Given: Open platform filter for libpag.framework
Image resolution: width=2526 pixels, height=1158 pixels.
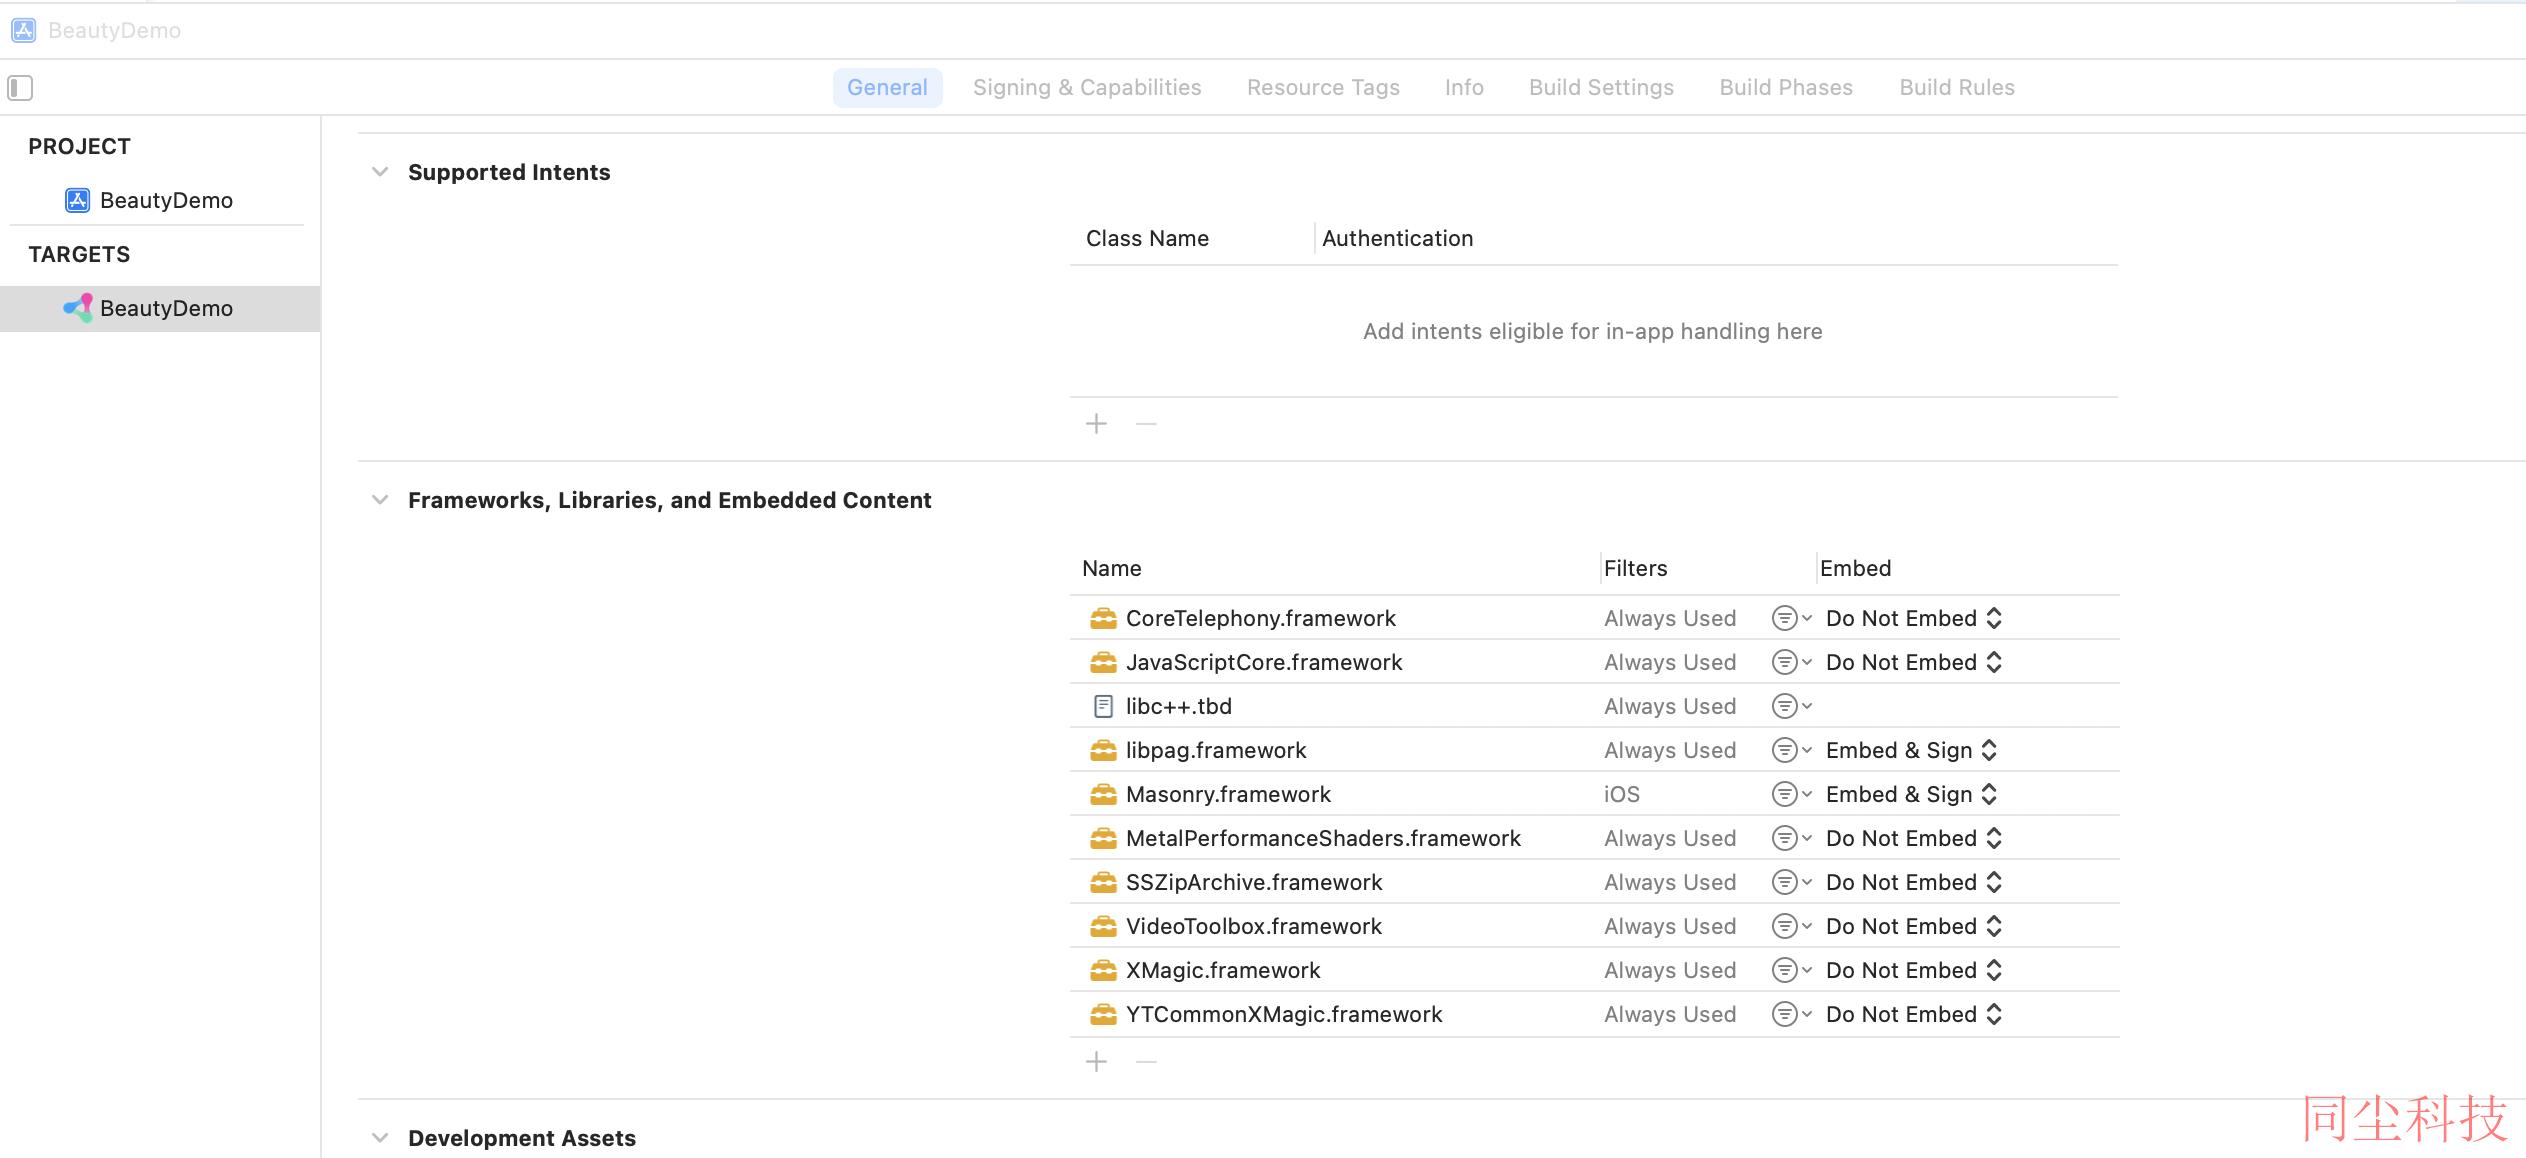Looking at the screenshot, I should pyautogui.click(x=1791, y=750).
